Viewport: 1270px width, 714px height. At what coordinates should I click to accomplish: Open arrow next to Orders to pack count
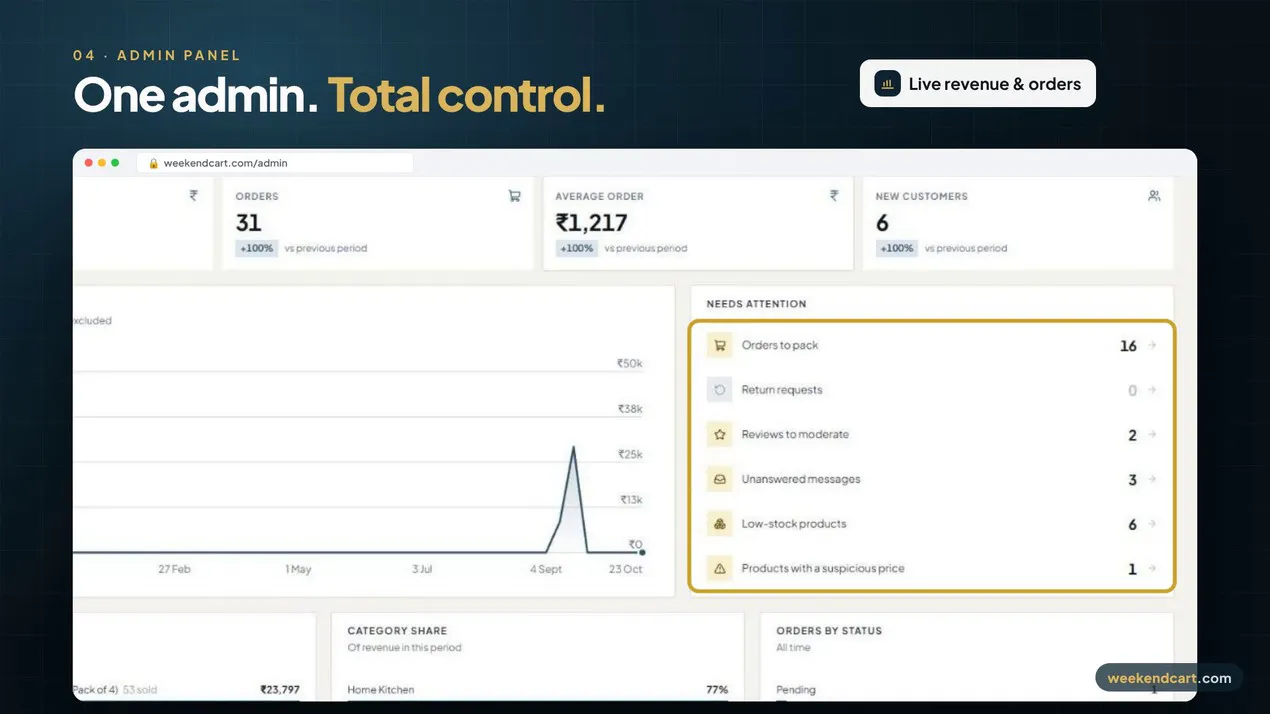click(x=1151, y=345)
